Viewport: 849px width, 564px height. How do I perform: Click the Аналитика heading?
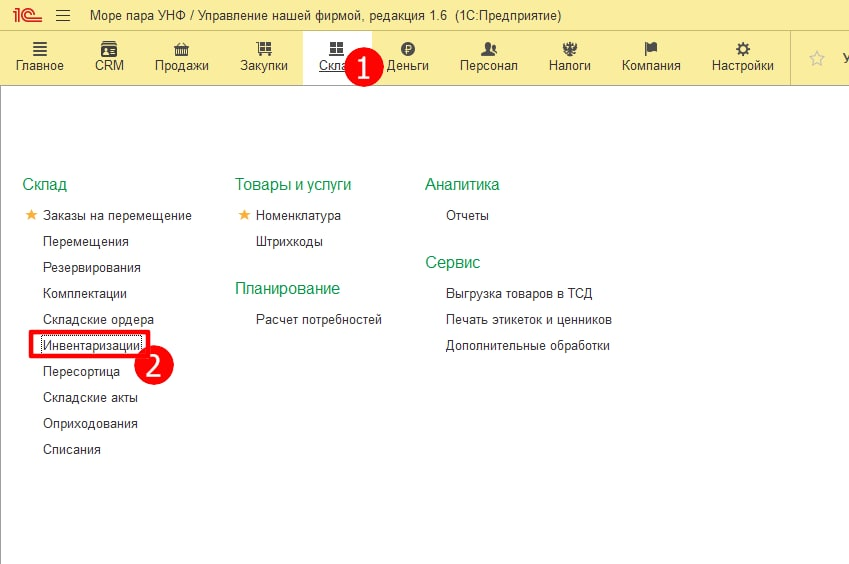coord(462,185)
